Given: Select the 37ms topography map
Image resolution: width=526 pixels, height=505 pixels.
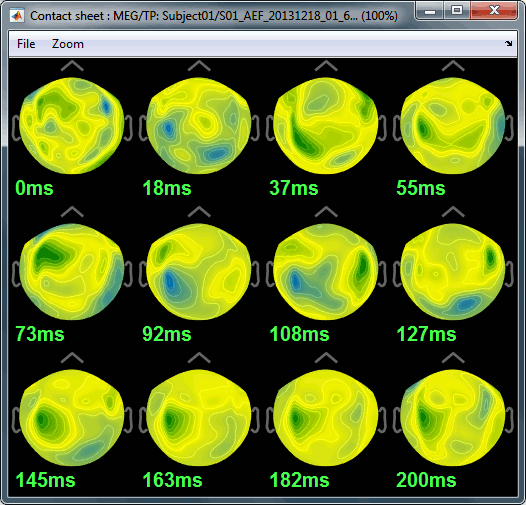Looking at the screenshot, I should pos(326,126).
